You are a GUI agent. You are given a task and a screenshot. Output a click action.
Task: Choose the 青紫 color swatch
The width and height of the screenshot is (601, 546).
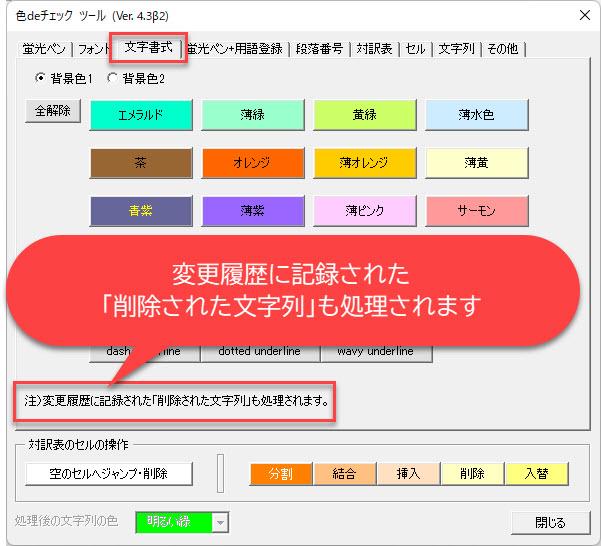pyautogui.click(x=140, y=211)
